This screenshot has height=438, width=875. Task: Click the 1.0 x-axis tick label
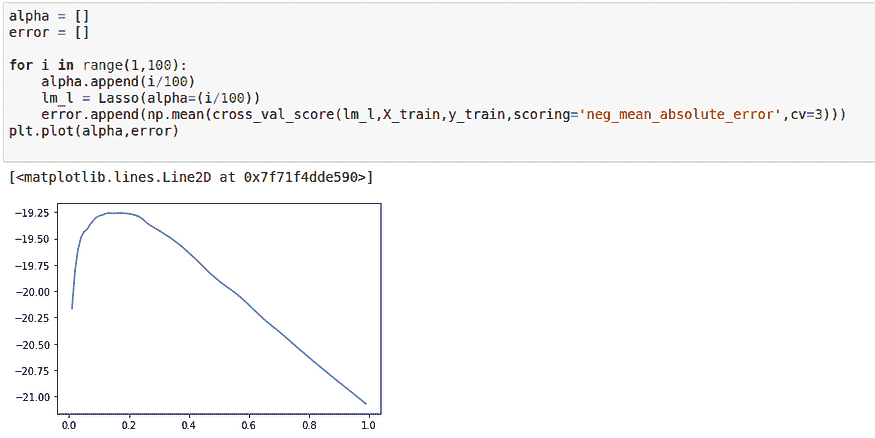click(368, 424)
